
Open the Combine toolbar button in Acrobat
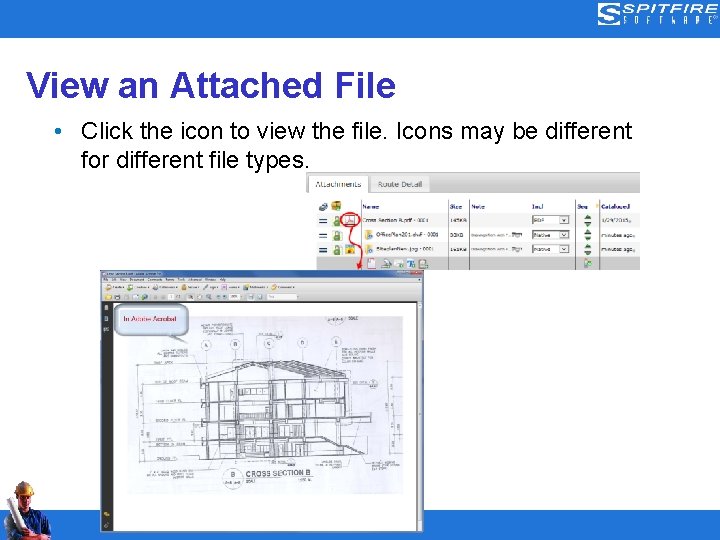(138, 287)
